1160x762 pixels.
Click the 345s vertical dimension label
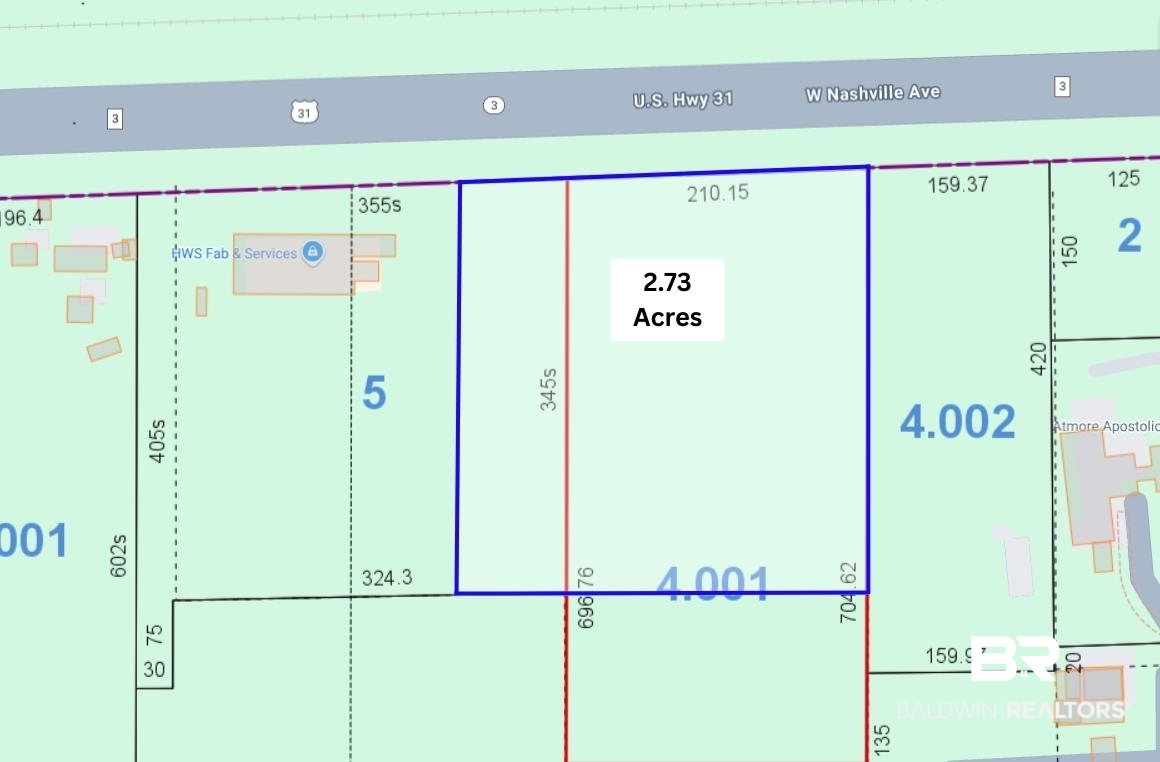pos(548,389)
